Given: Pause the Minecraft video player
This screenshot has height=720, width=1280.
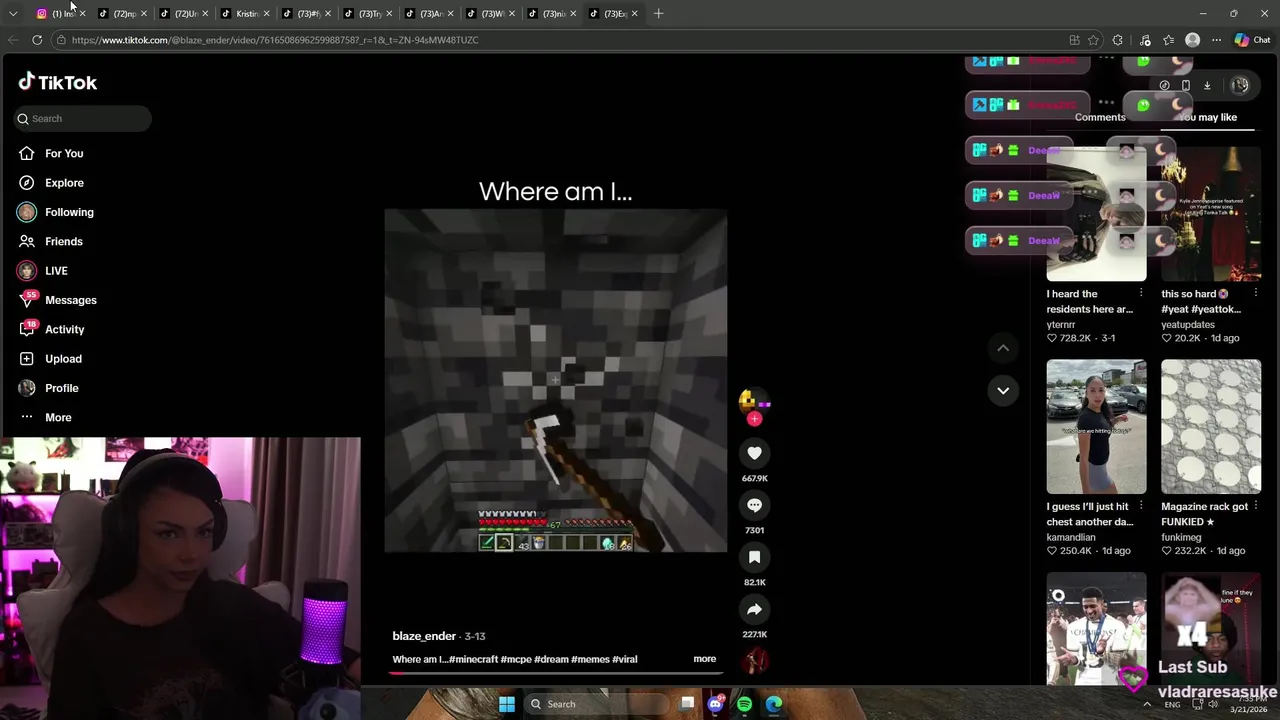Looking at the screenshot, I should [555, 380].
